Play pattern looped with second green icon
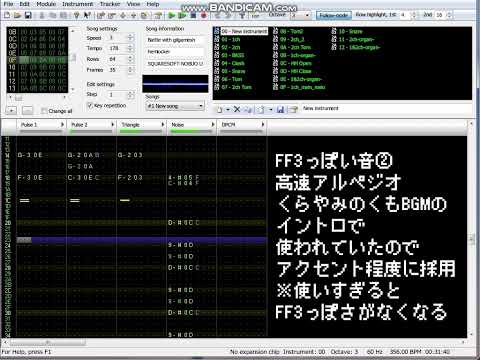 182,15
